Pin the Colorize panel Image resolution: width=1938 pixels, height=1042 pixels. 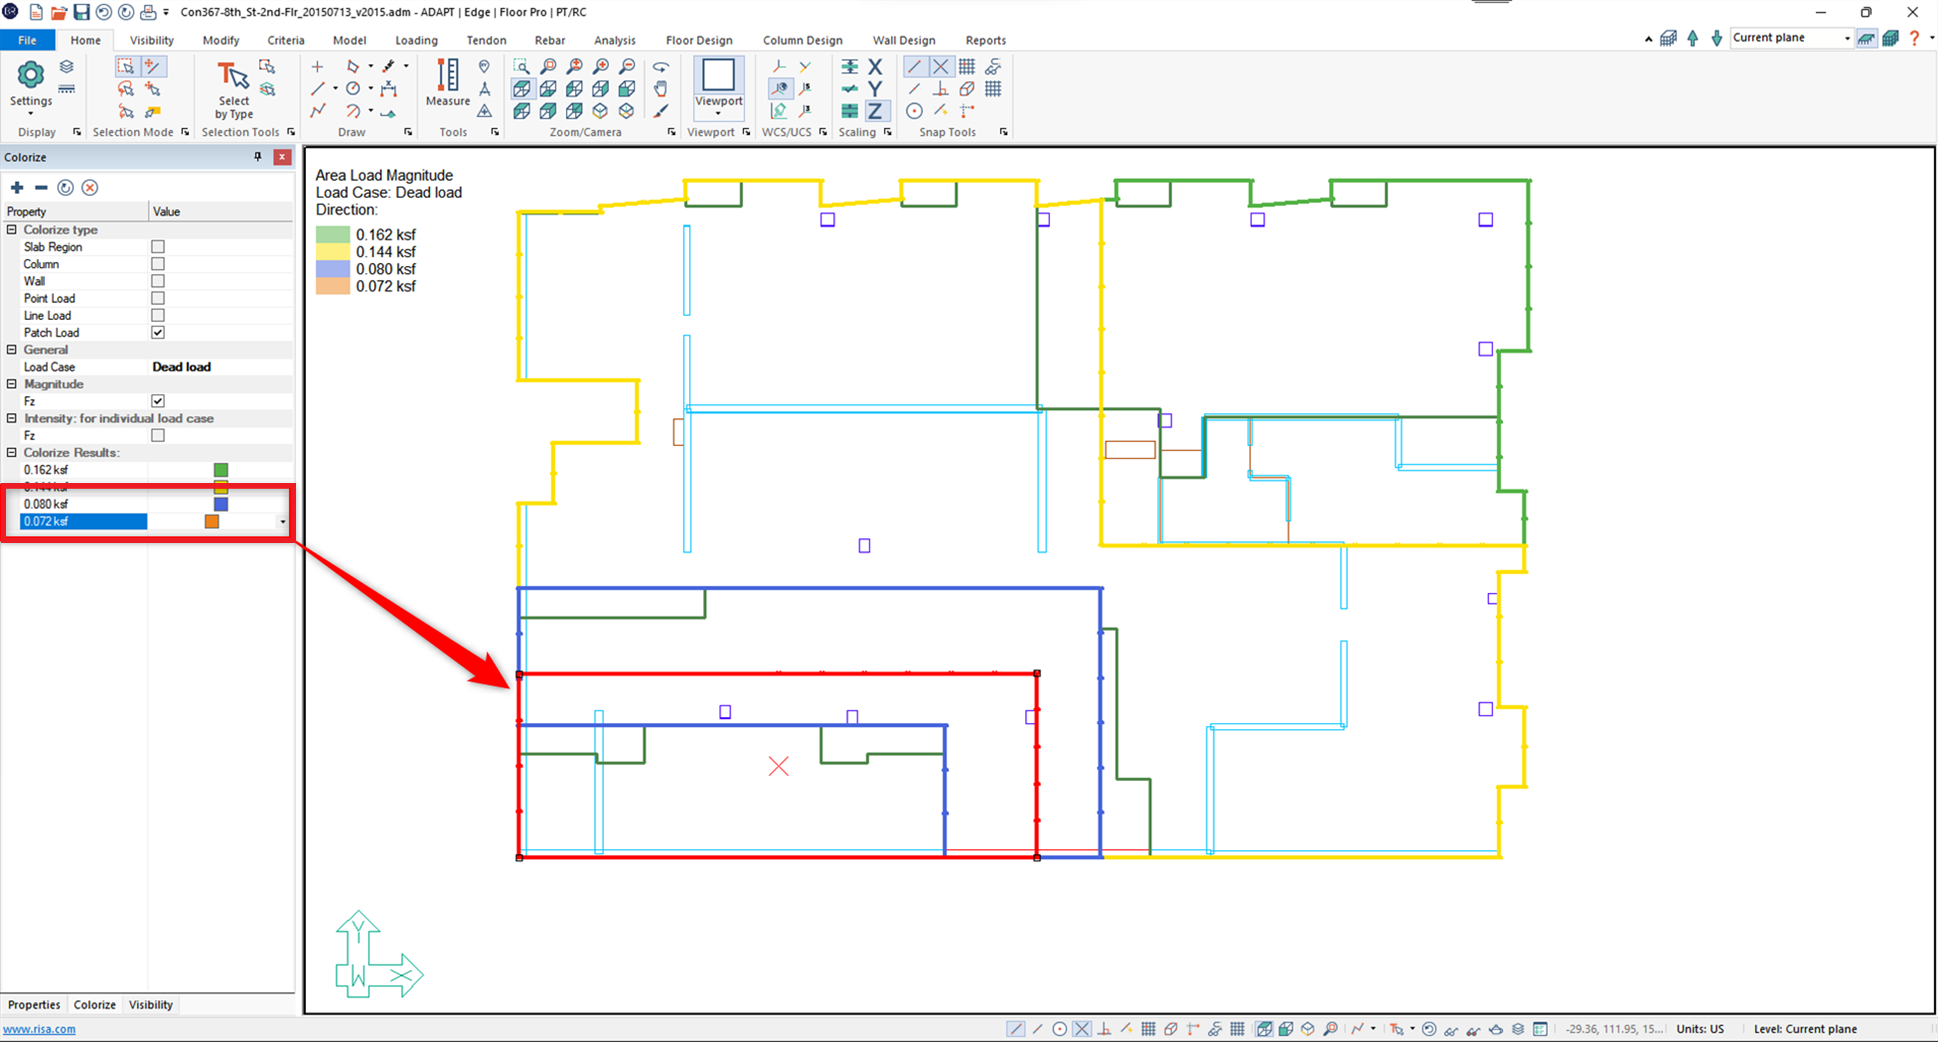coord(258,157)
